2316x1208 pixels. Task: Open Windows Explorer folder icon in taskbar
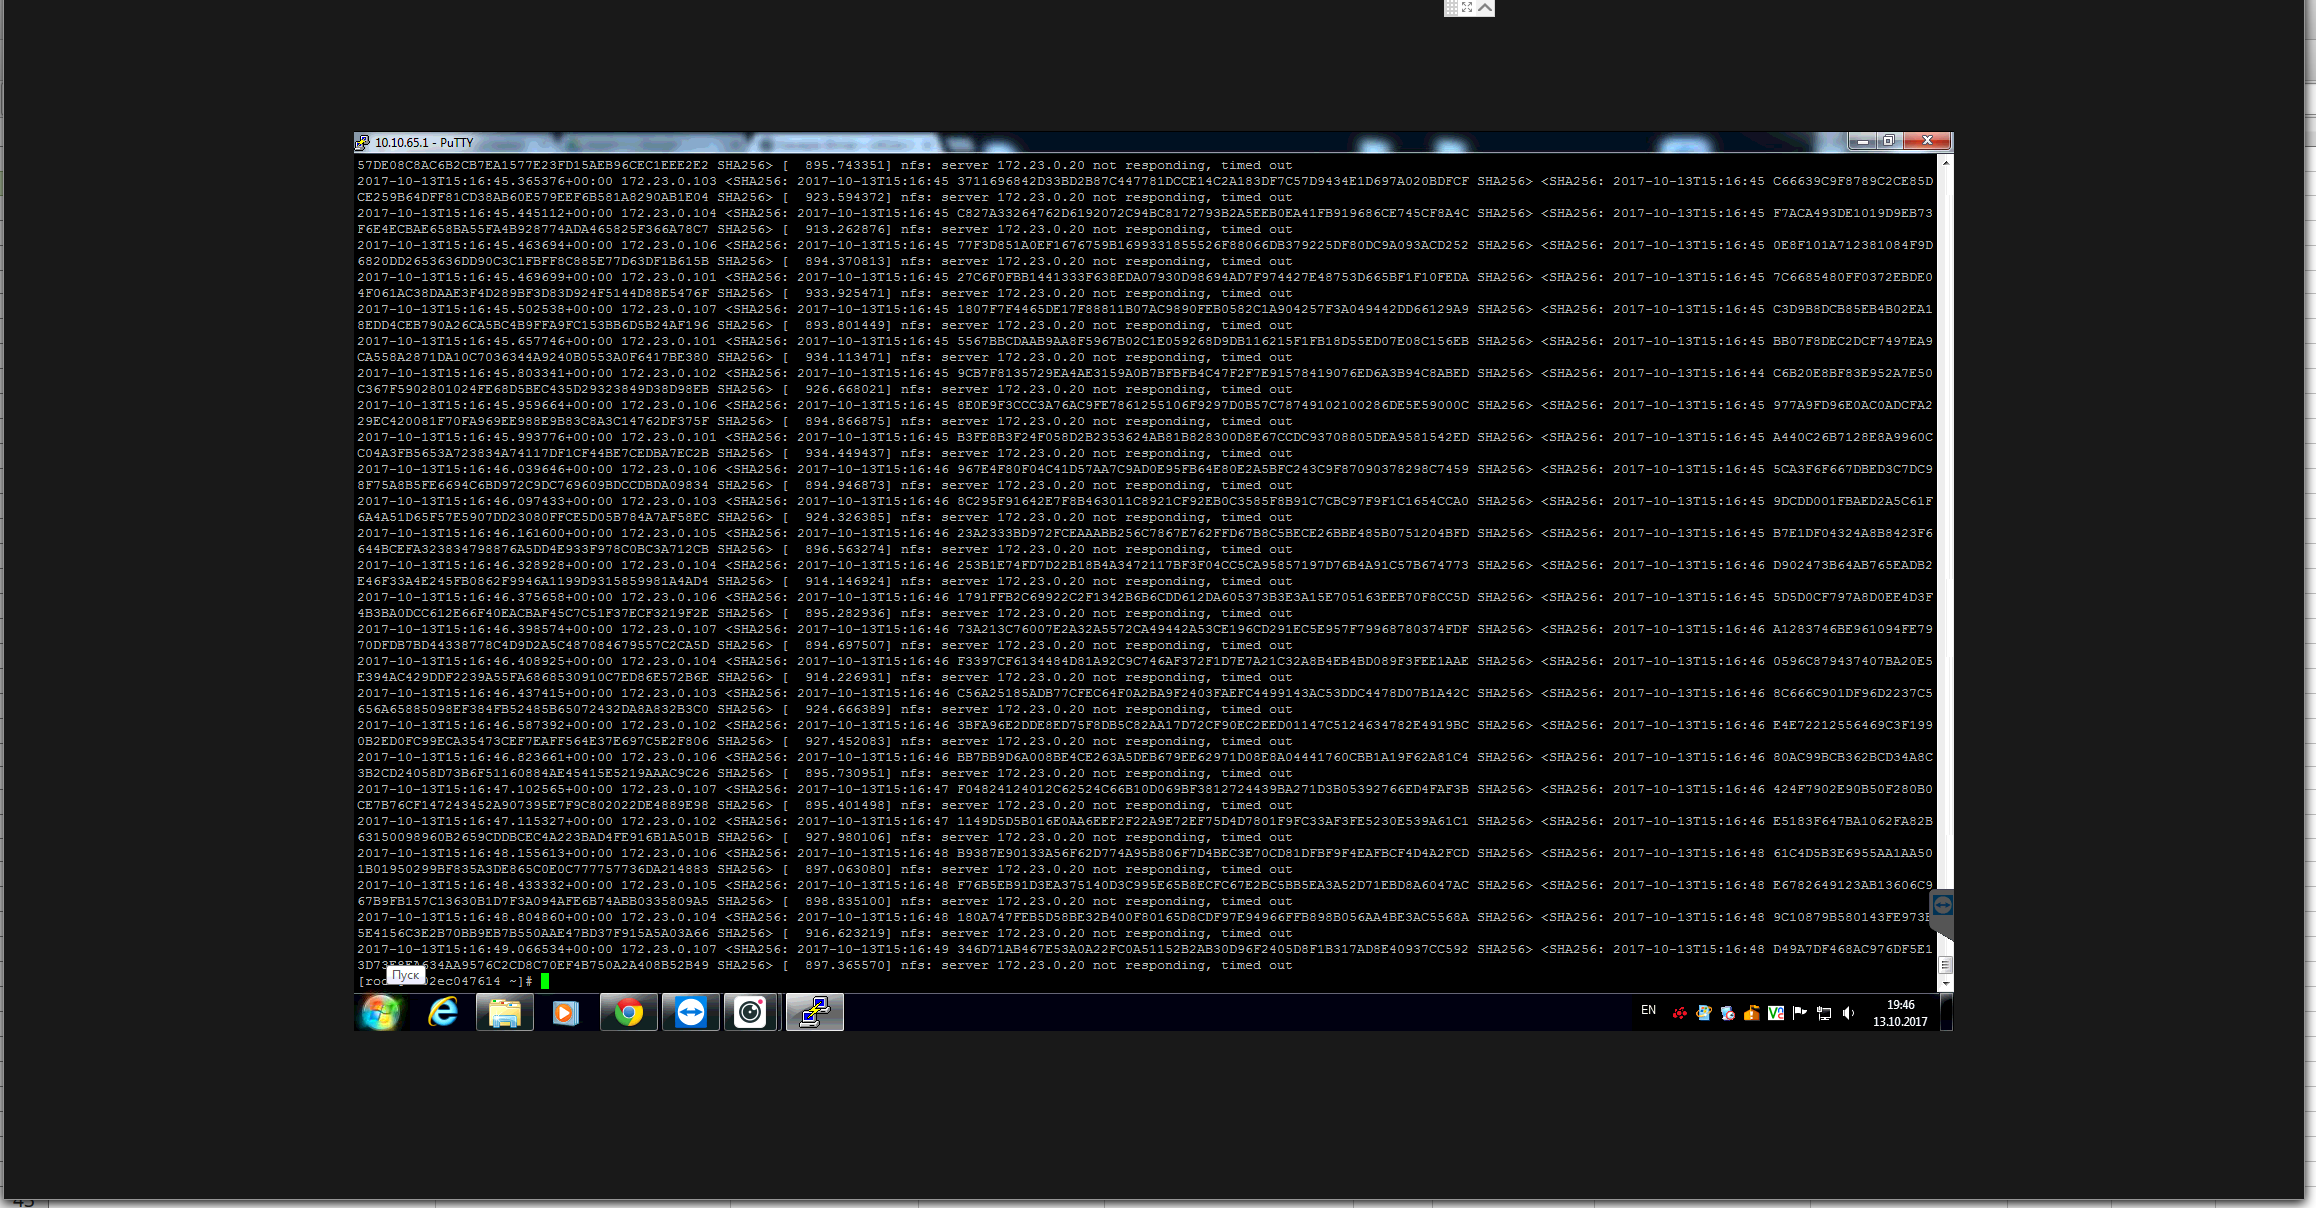pyautogui.click(x=505, y=1012)
